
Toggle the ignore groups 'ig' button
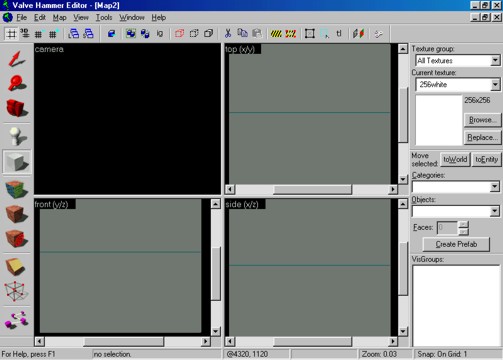click(x=160, y=34)
